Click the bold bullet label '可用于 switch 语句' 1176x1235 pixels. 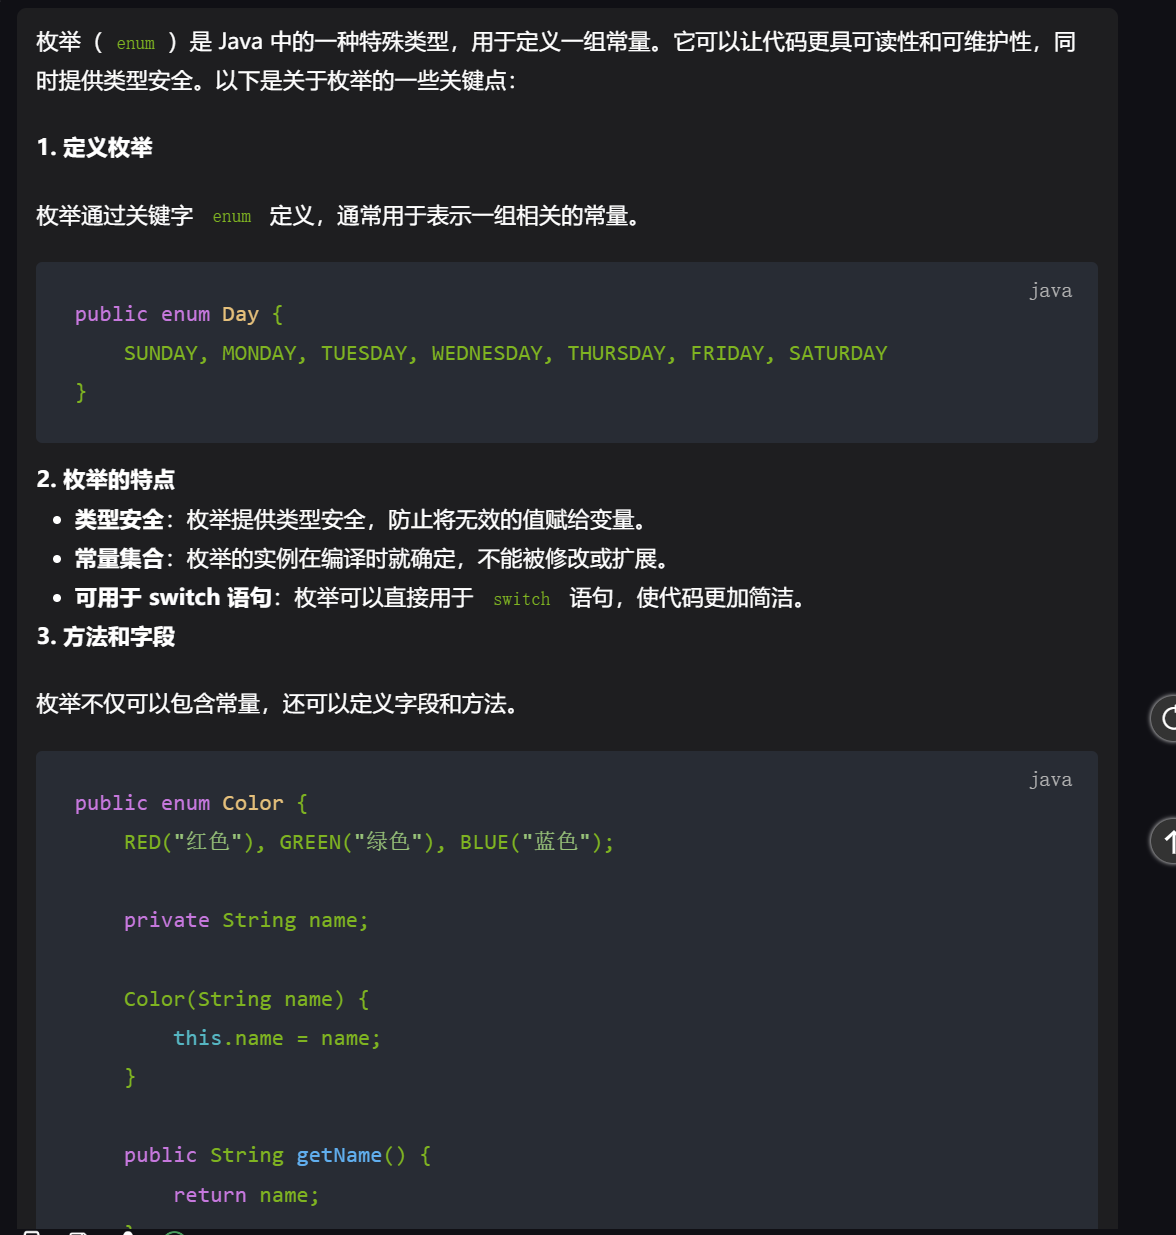coord(173,598)
